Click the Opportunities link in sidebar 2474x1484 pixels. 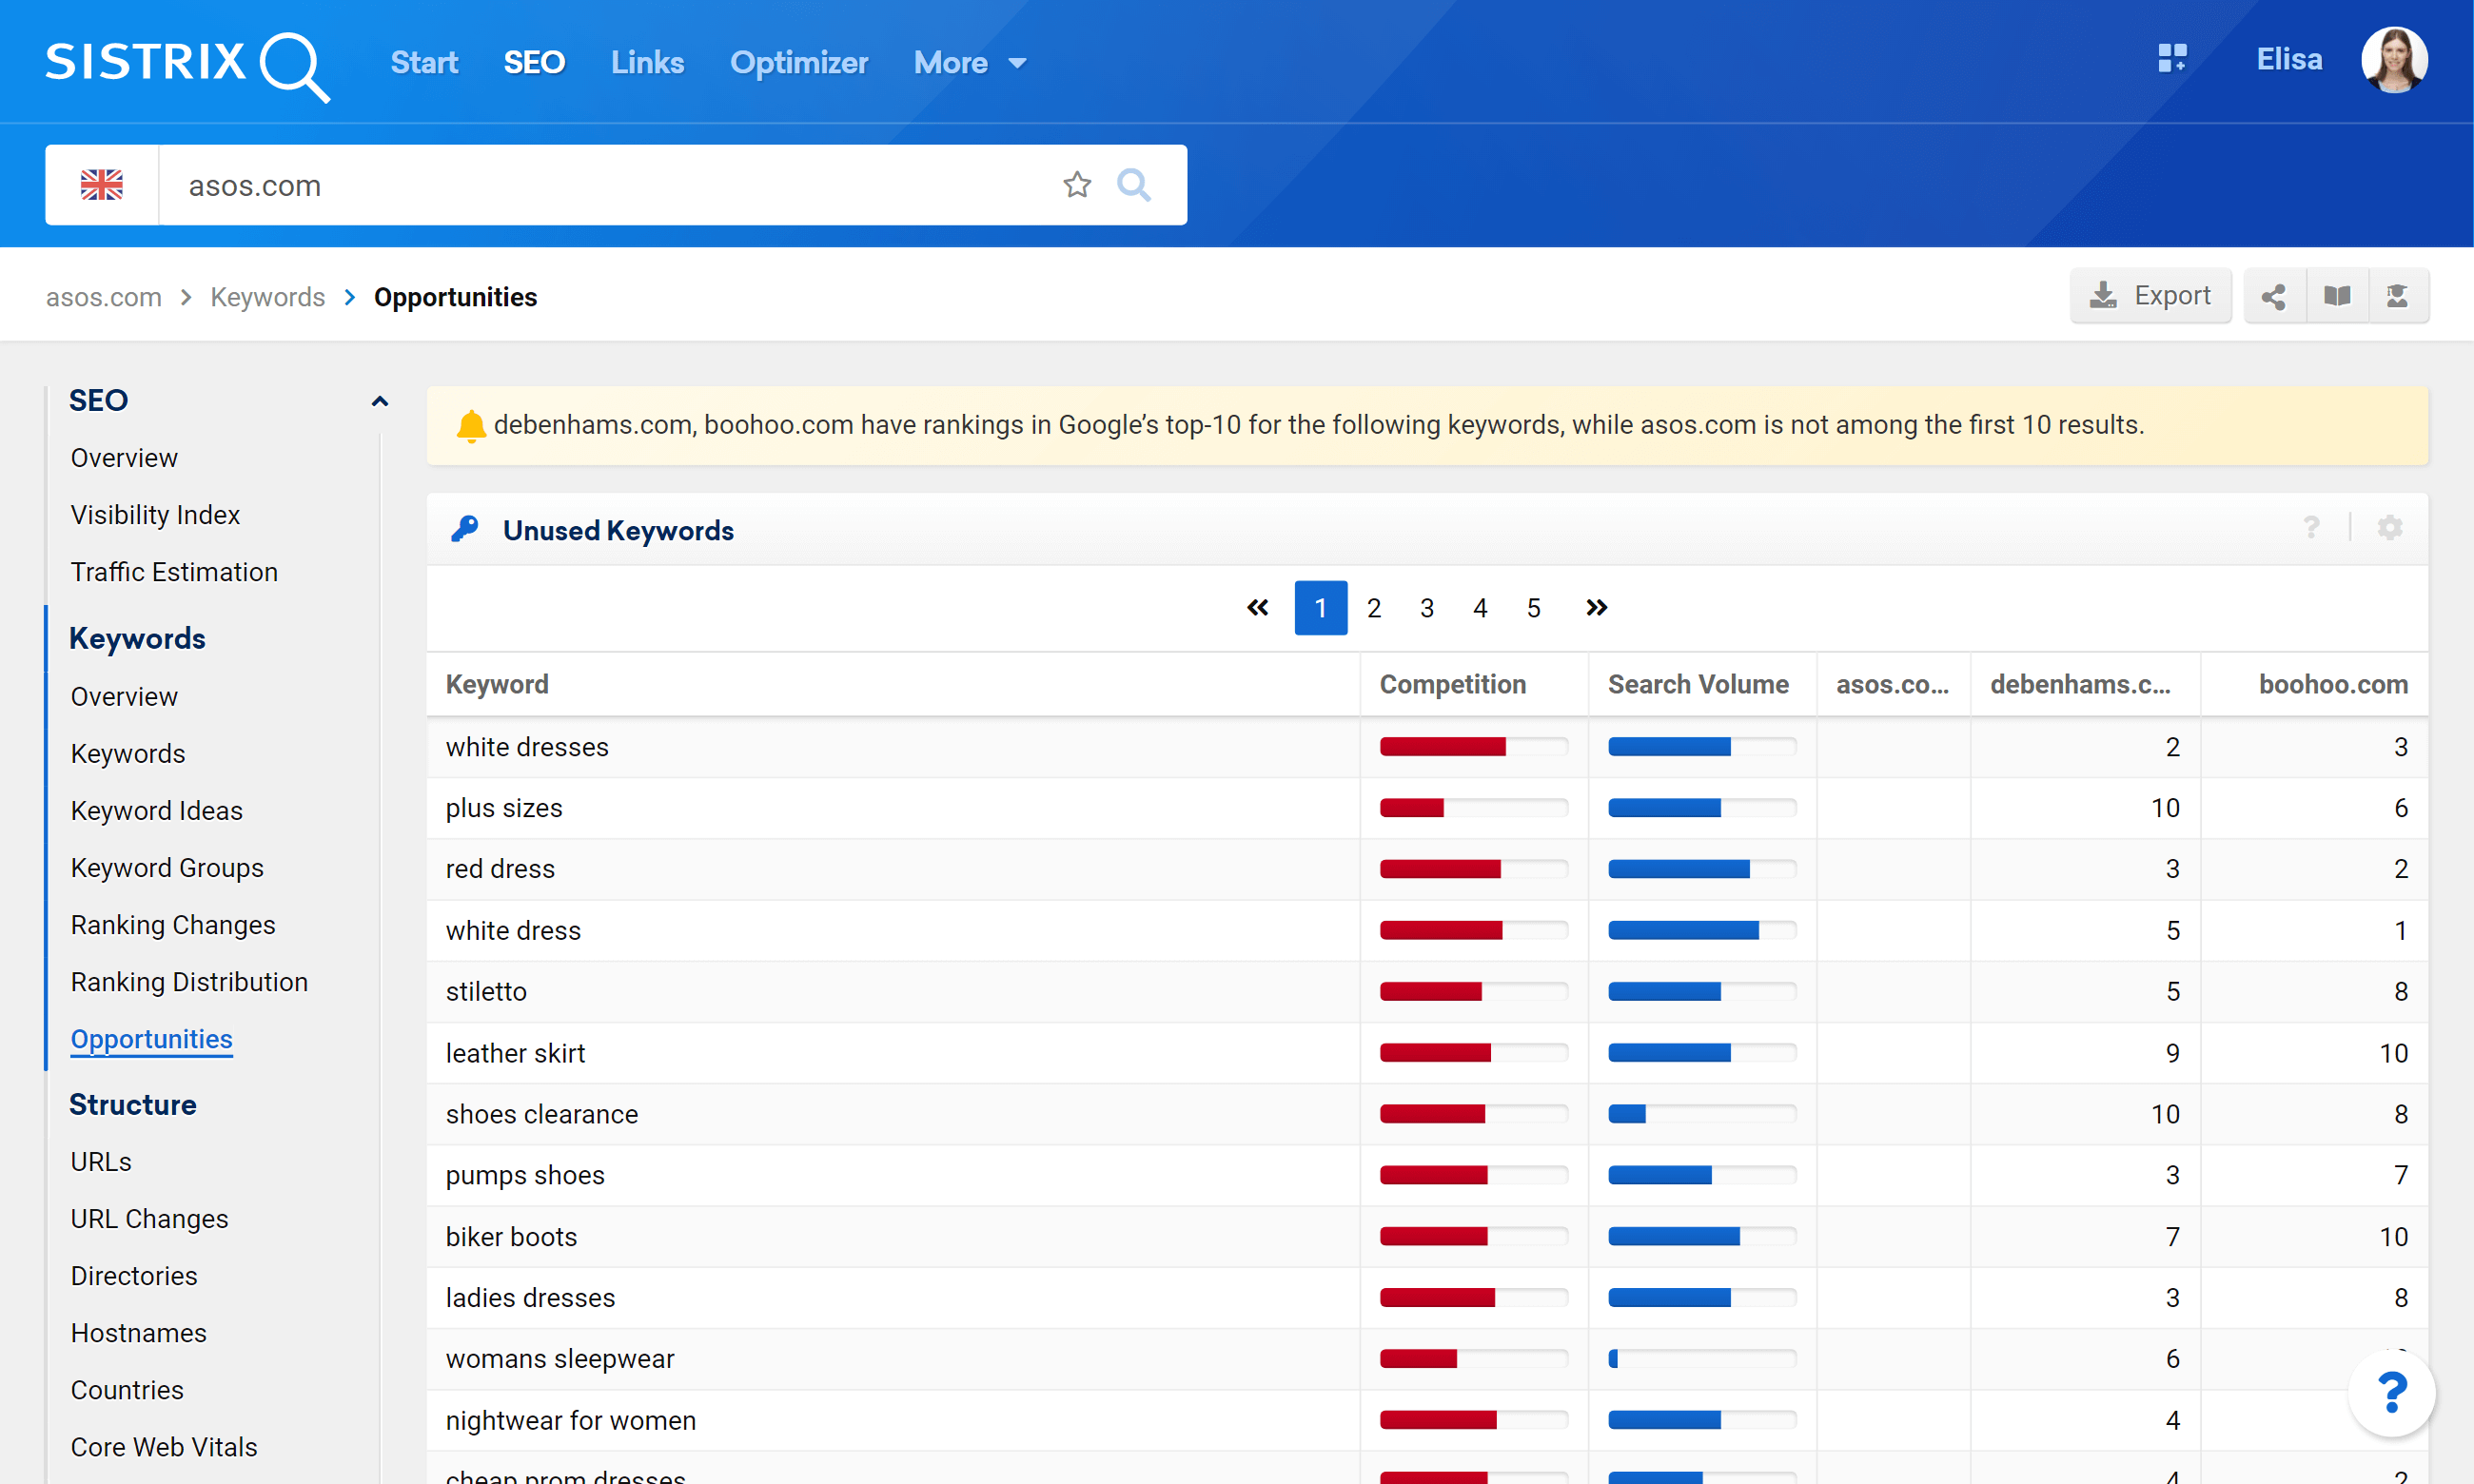point(150,1039)
